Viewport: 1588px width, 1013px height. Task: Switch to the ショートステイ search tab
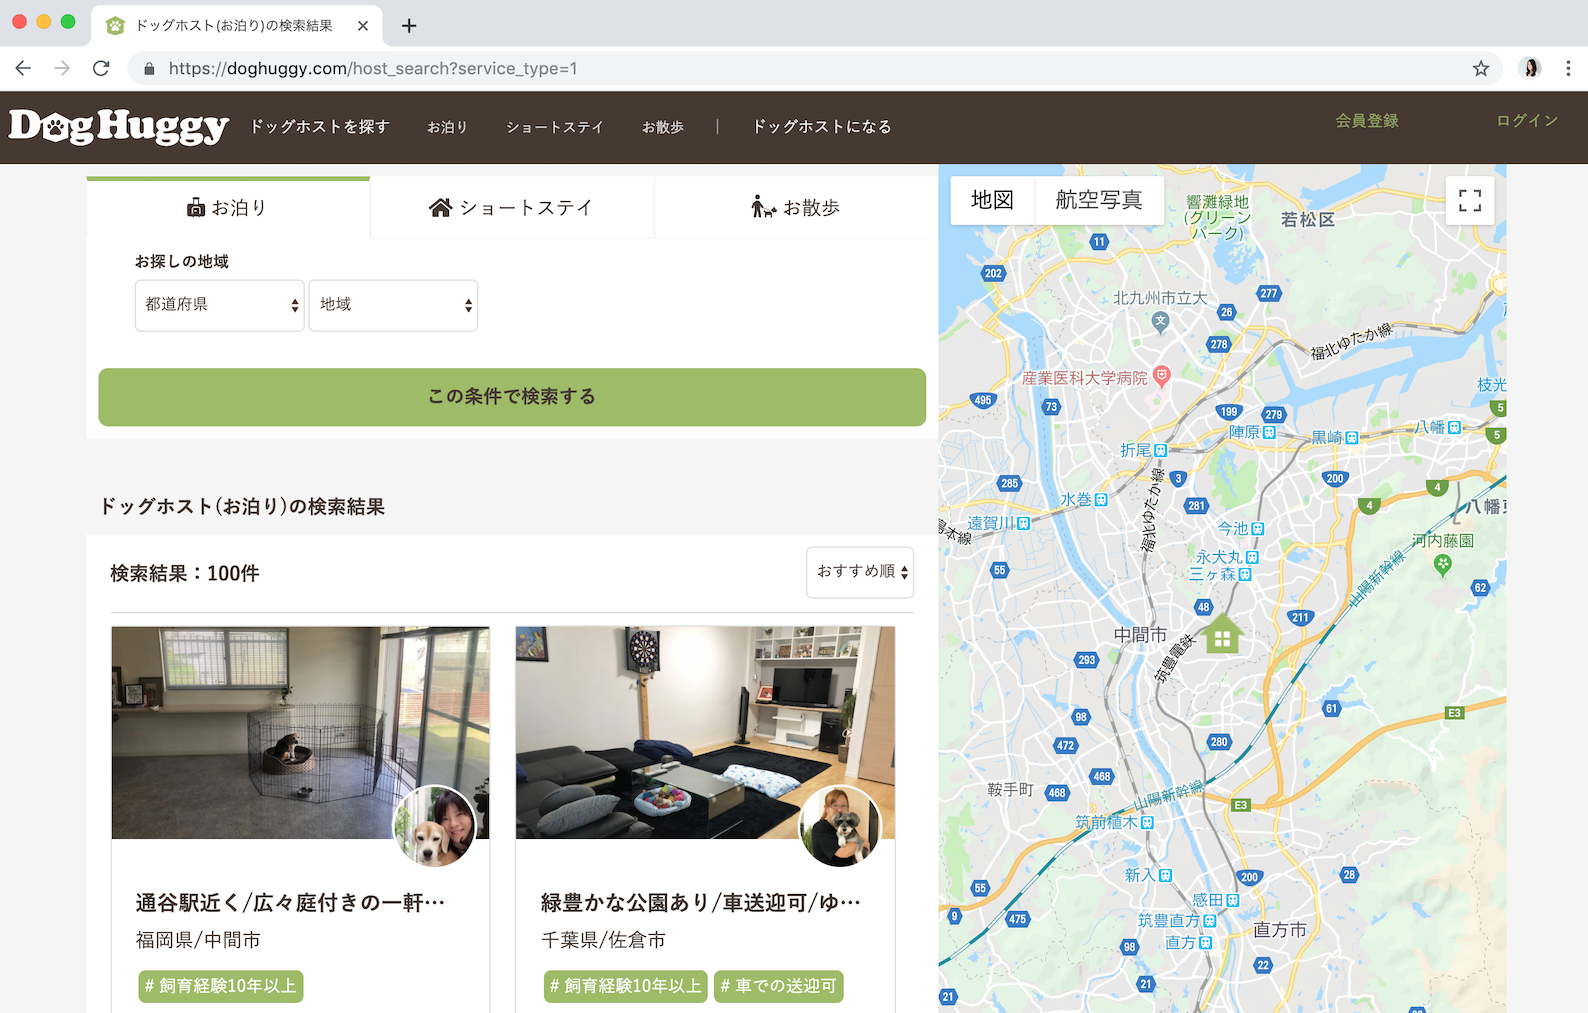(511, 208)
